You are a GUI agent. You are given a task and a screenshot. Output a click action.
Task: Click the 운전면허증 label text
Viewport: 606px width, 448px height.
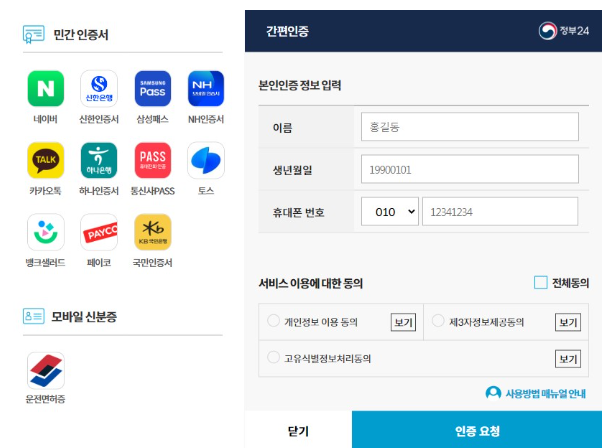(46, 399)
